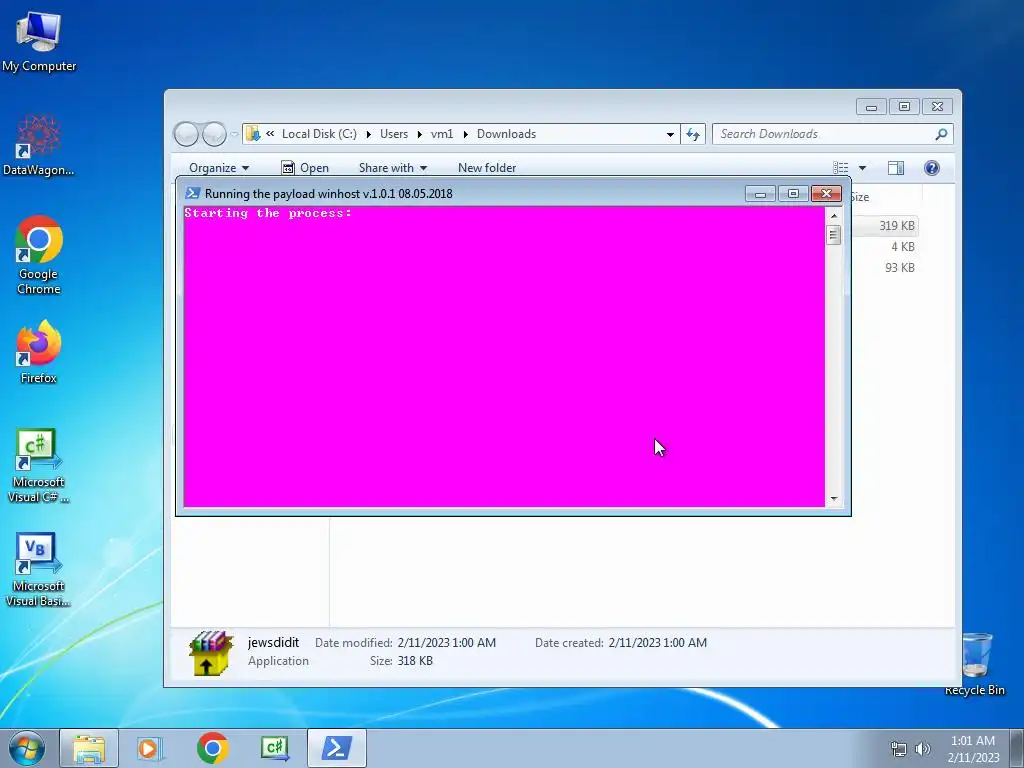Expand the arrow after Local Disk (C:)
The image size is (1024, 768).
368,134
